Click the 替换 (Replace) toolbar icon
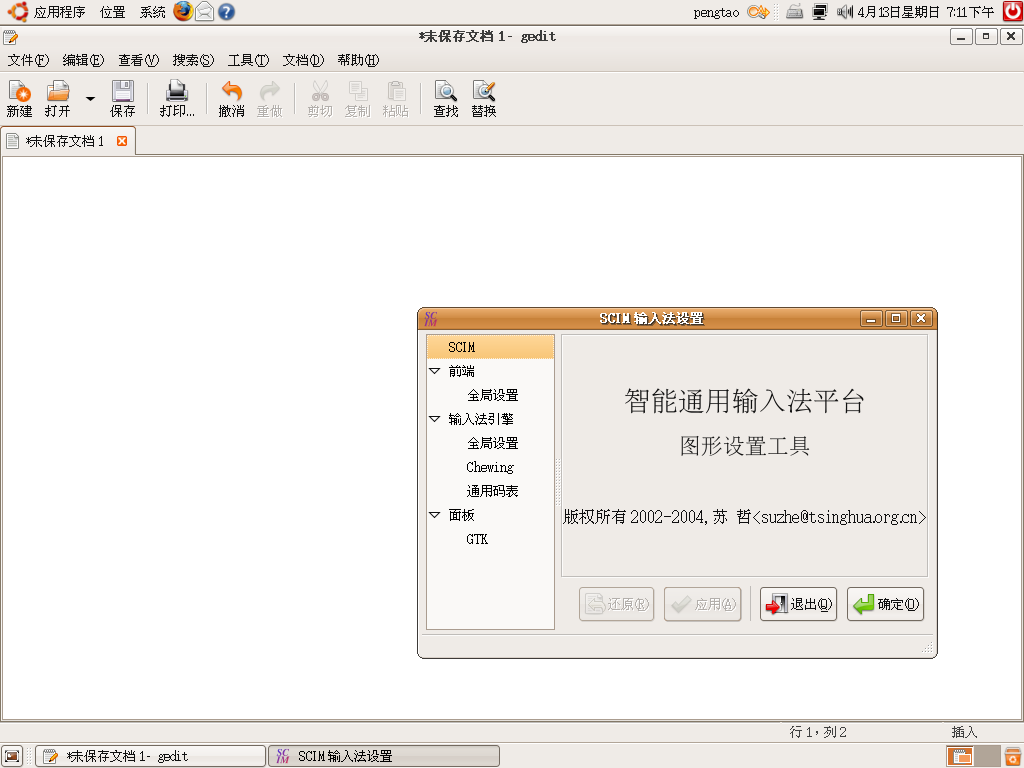1024x768 pixels. 484,99
